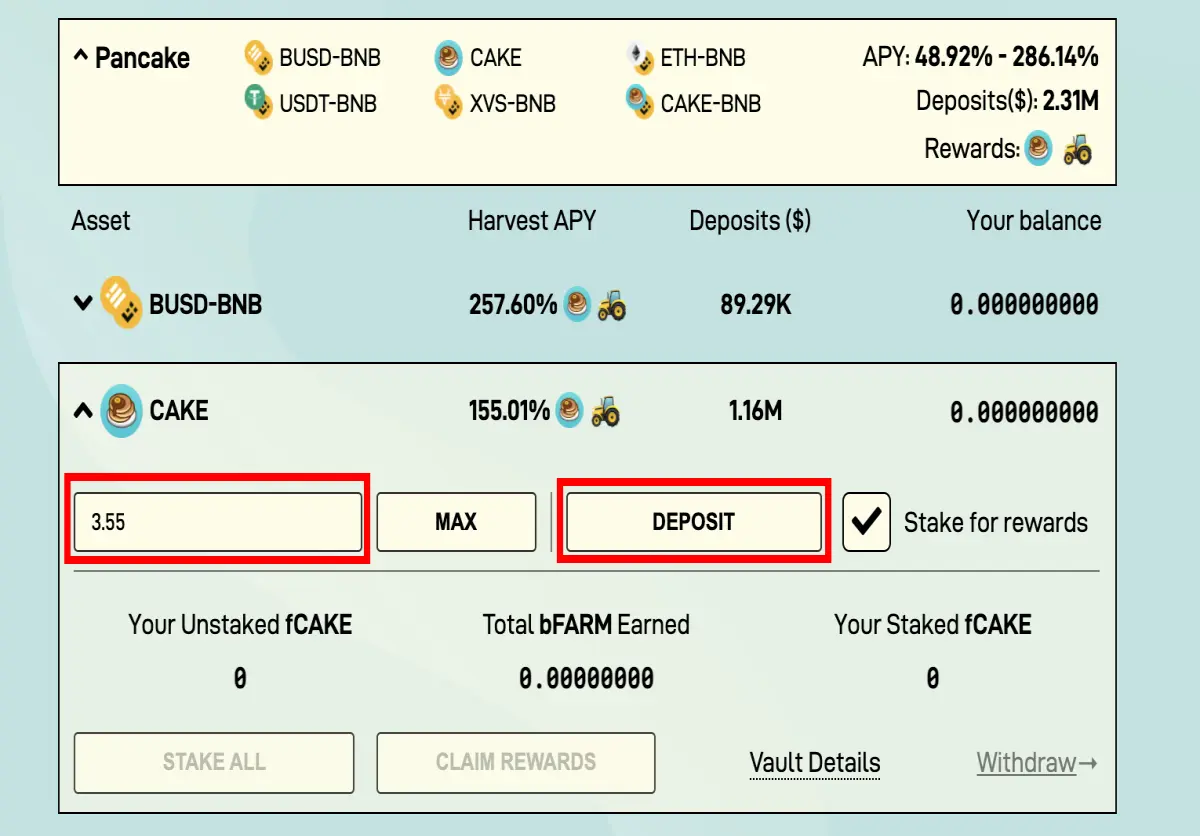Click the Your Unstaked fCAKE label
The width and height of the screenshot is (1200, 836).
click(x=240, y=625)
